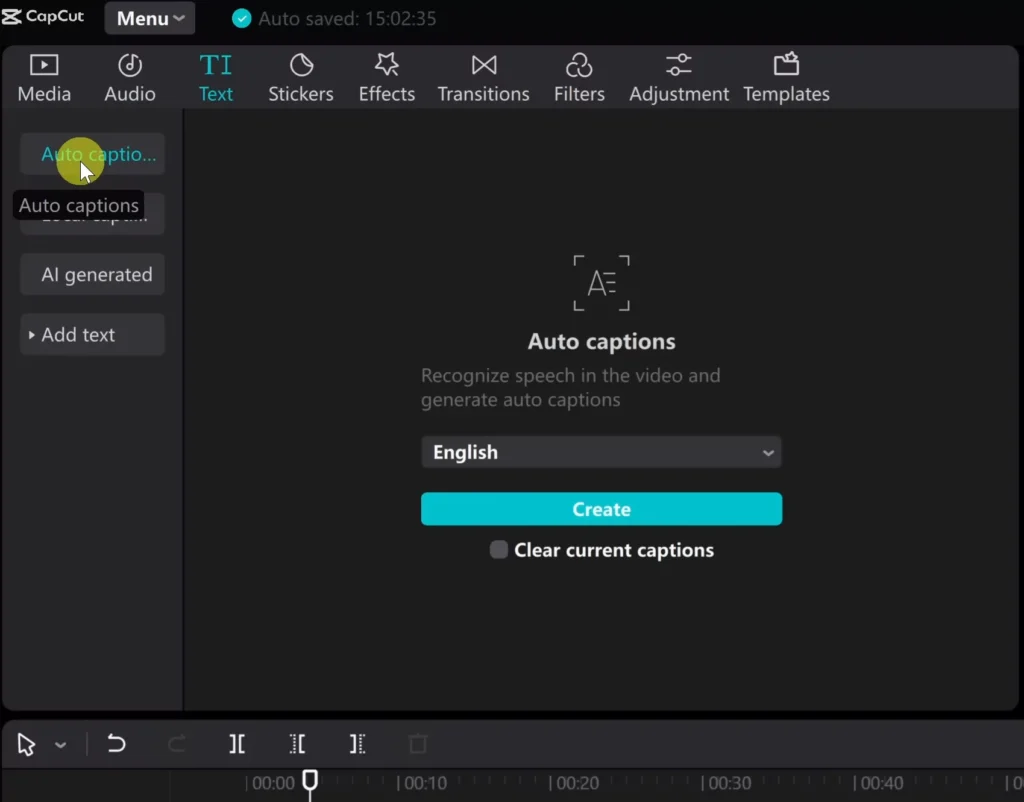Click the auto saved checkmark icon
Image resolution: width=1024 pixels, height=802 pixels.
242,18
